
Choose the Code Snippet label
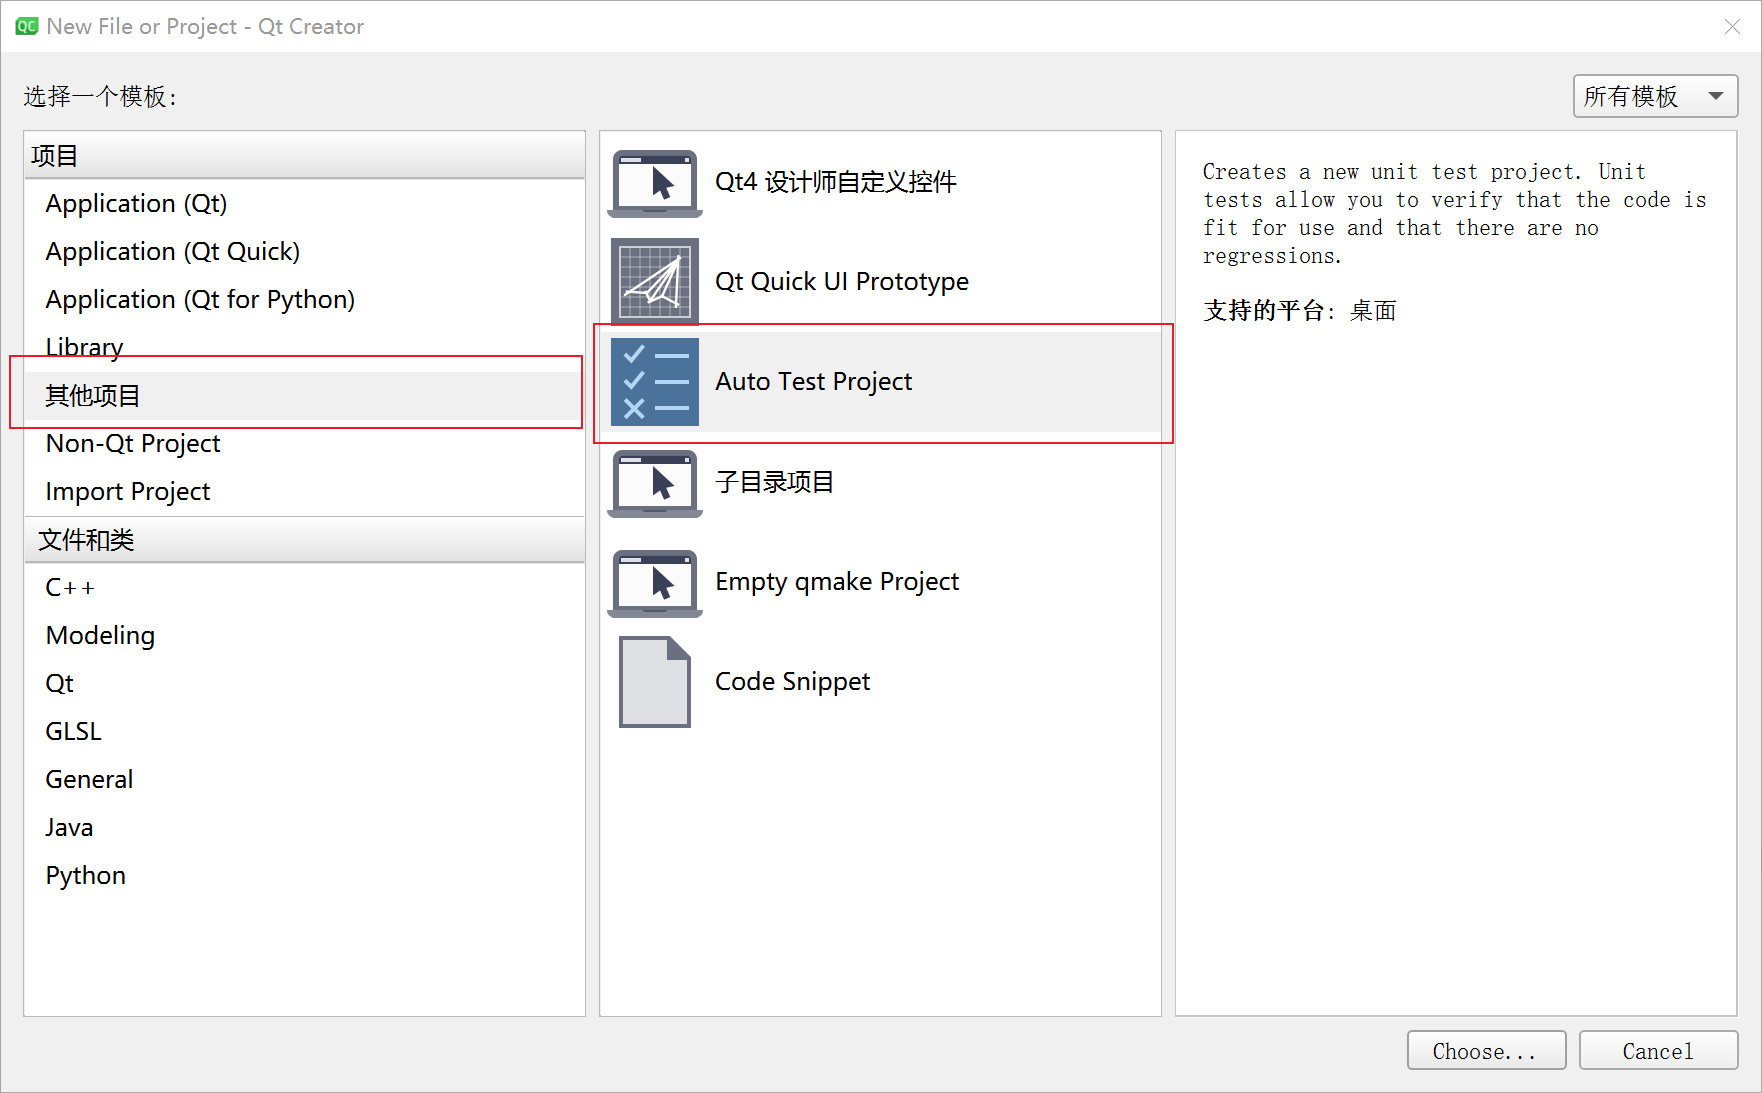[792, 682]
